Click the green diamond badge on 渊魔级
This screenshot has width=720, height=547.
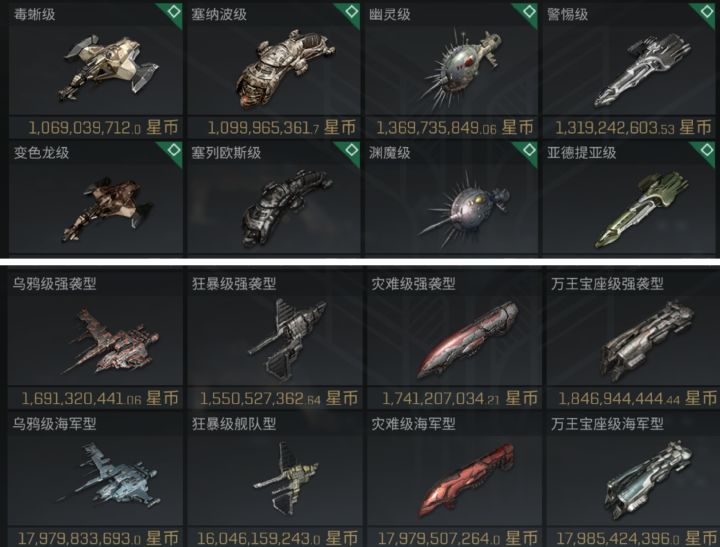point(529,150)
